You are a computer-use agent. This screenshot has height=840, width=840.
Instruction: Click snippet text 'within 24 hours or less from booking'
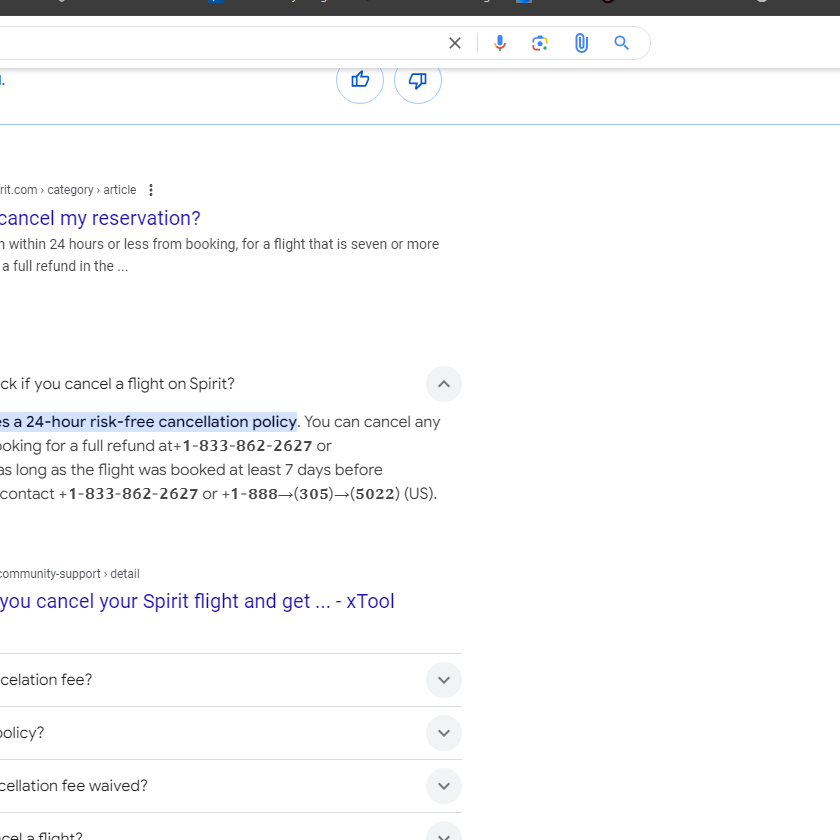[123, 244]
